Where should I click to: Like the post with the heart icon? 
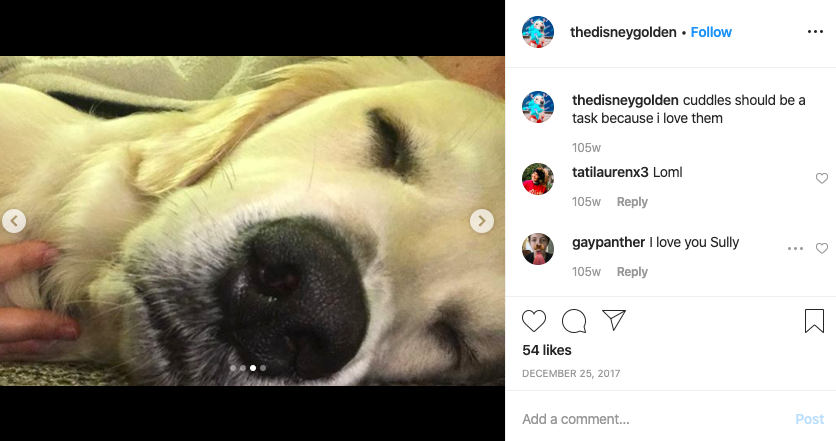click(534, 321)
